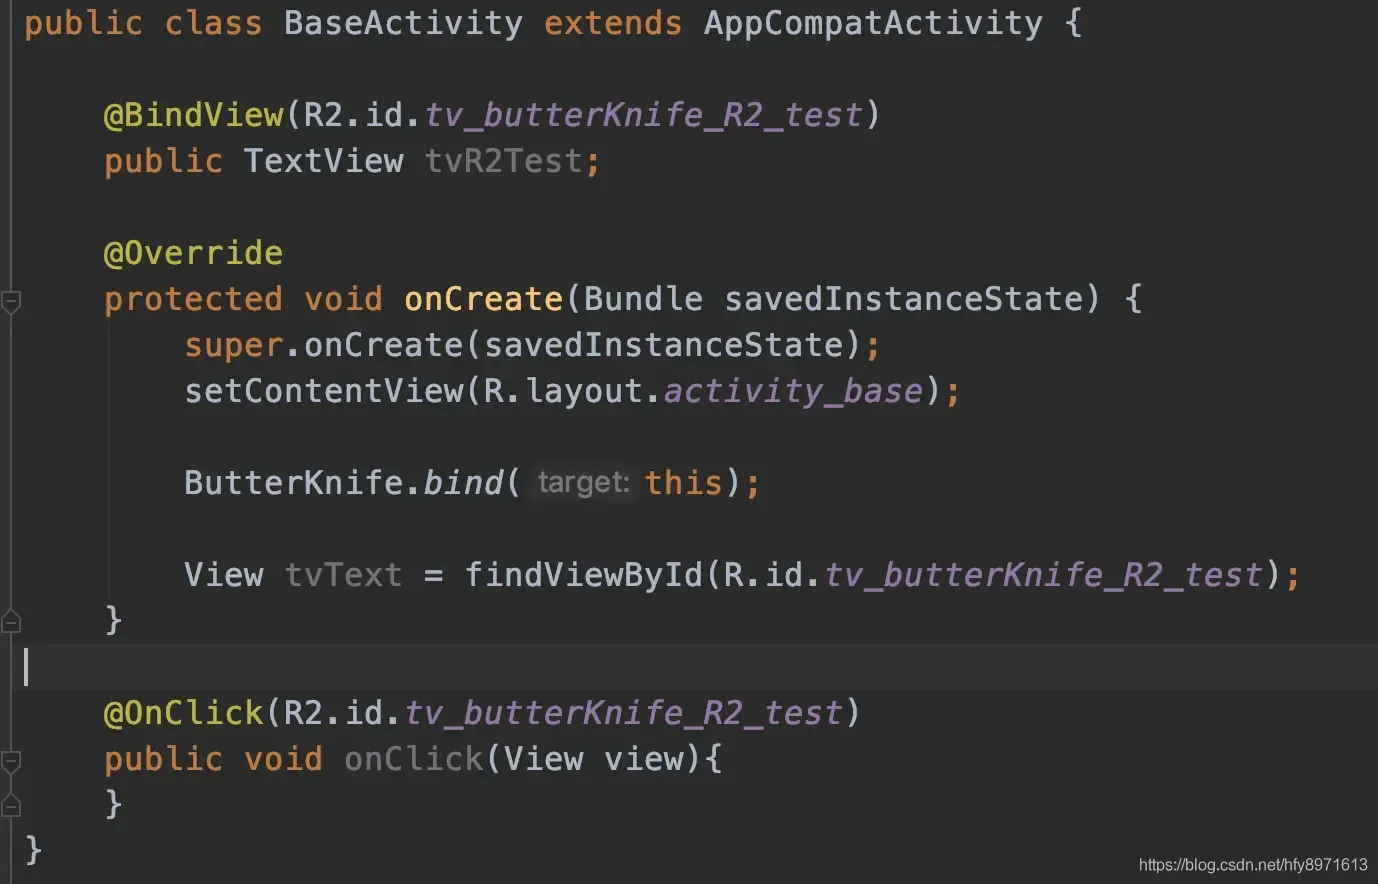Viewport: 1378px width, 884px height.
Task: Collapse the onCreate method fold marker
Action: pos(11,300)
